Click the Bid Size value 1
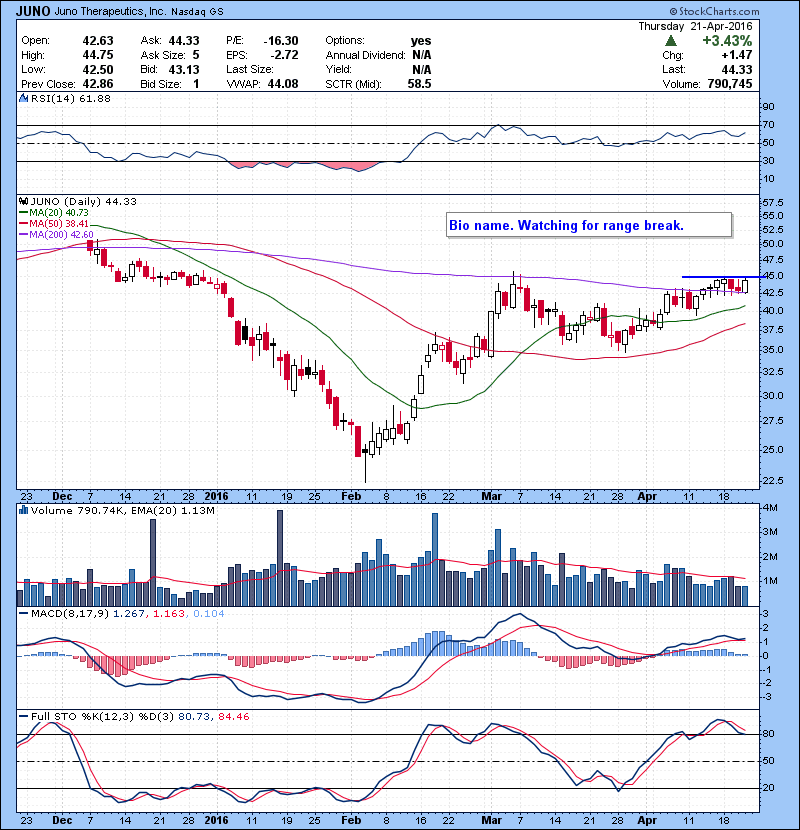800x830 pixels. click(196, 84)
